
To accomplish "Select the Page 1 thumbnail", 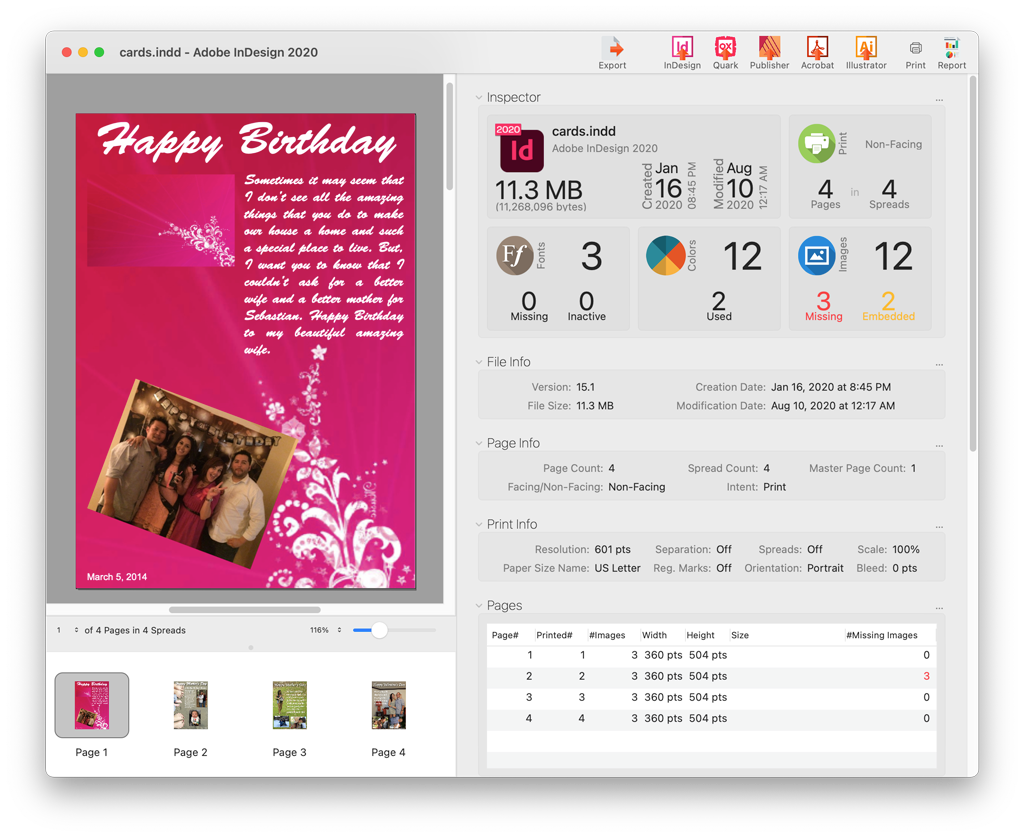I will point(91,705).
